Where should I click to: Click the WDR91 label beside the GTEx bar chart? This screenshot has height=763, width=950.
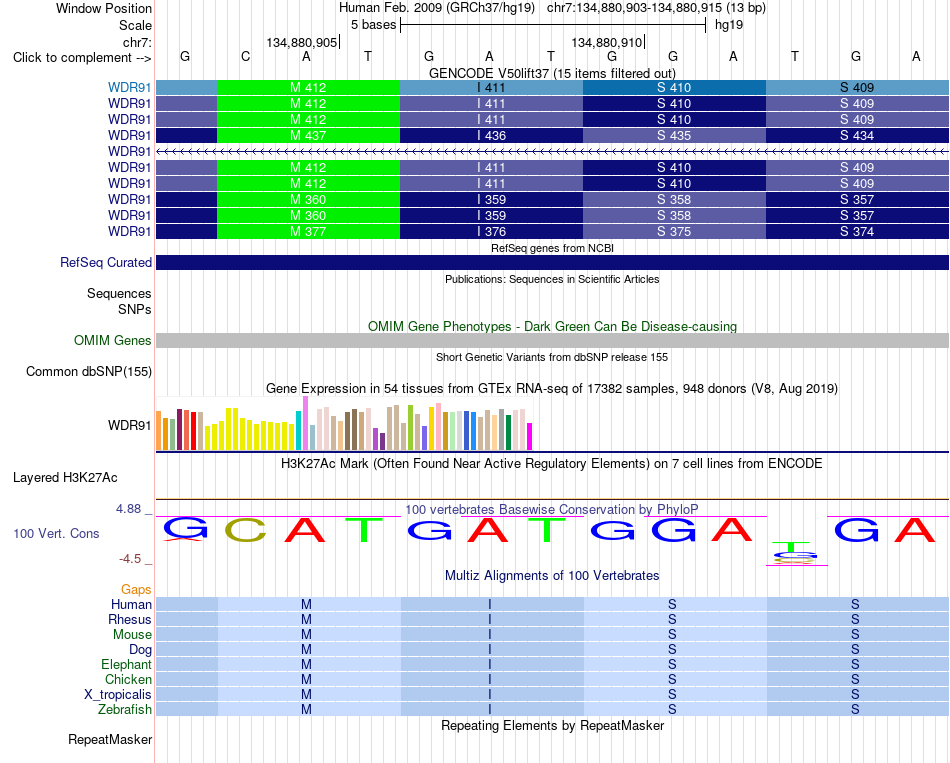tap(130, 425)
